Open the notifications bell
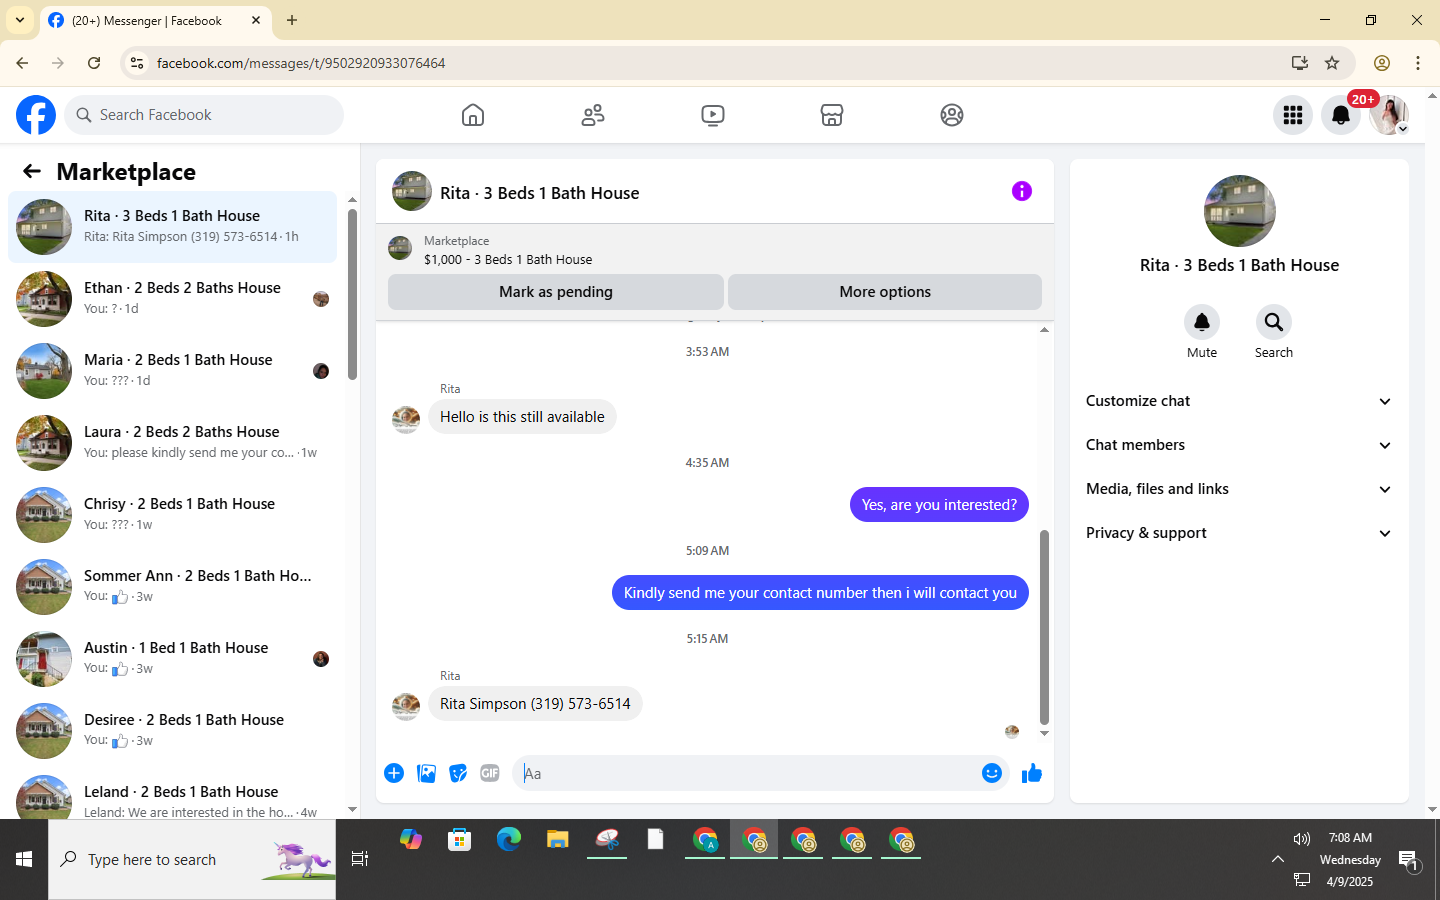 1341,115
